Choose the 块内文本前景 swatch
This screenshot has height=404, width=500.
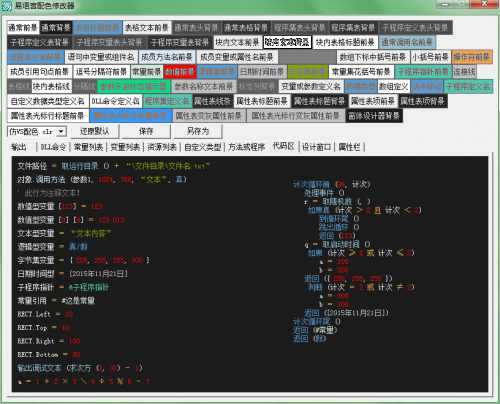(x=238, y=42)
